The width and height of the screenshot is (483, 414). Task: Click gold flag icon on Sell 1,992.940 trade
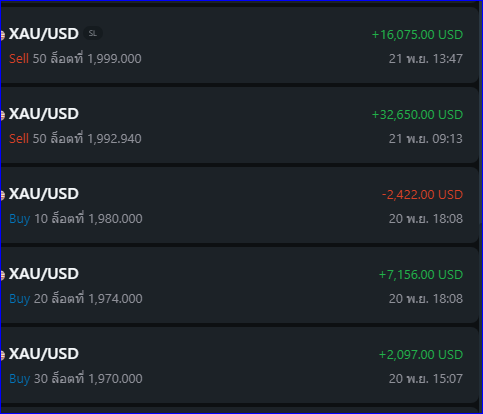click(x=2, y=115)
